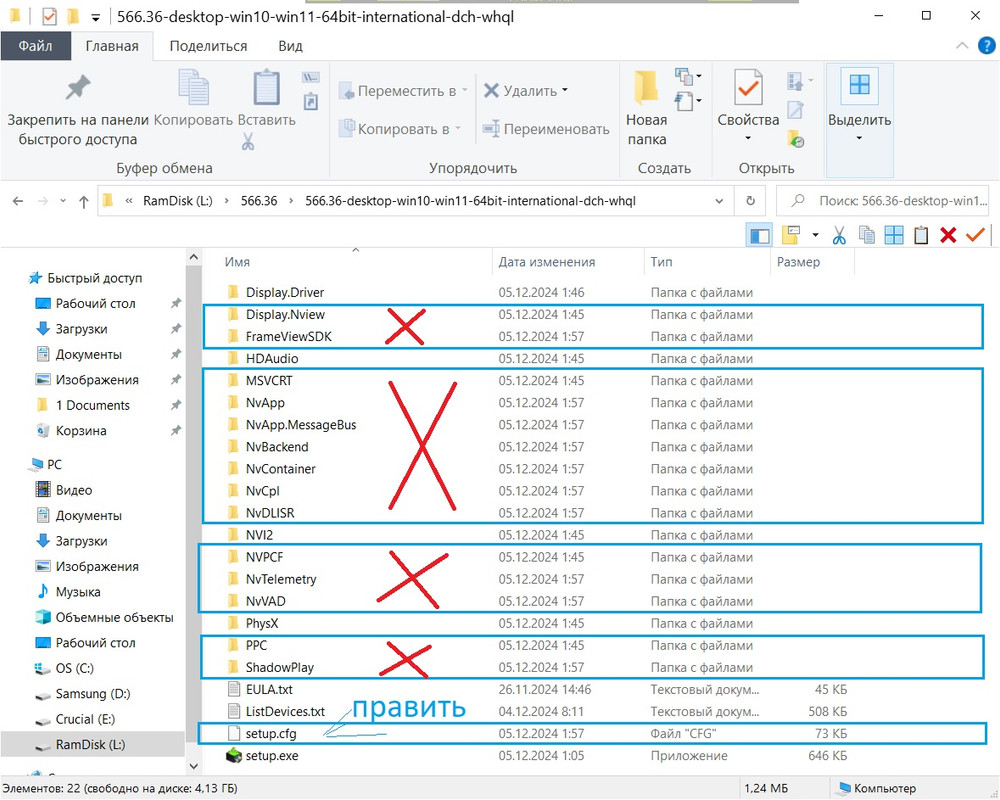Expand the Move to (Переместить в) dropdown
Screen dimensions: 1000x800
464,91
